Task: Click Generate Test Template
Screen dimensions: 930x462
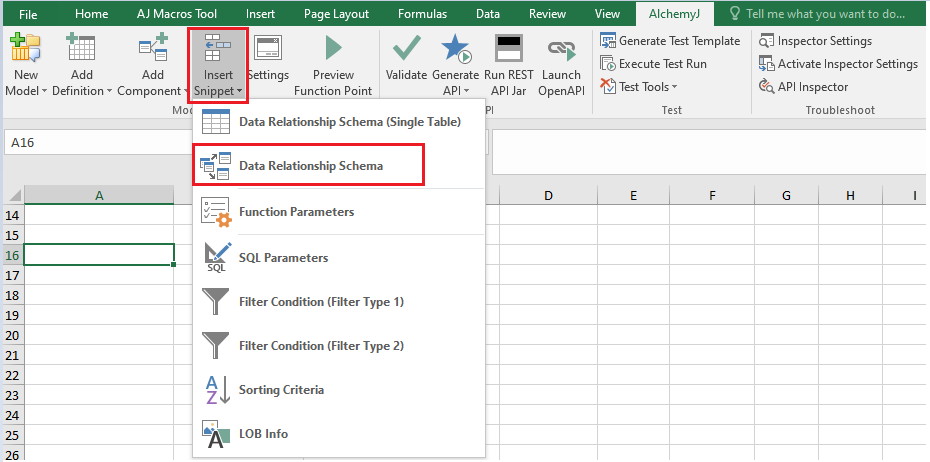Action: coord(679,41)
